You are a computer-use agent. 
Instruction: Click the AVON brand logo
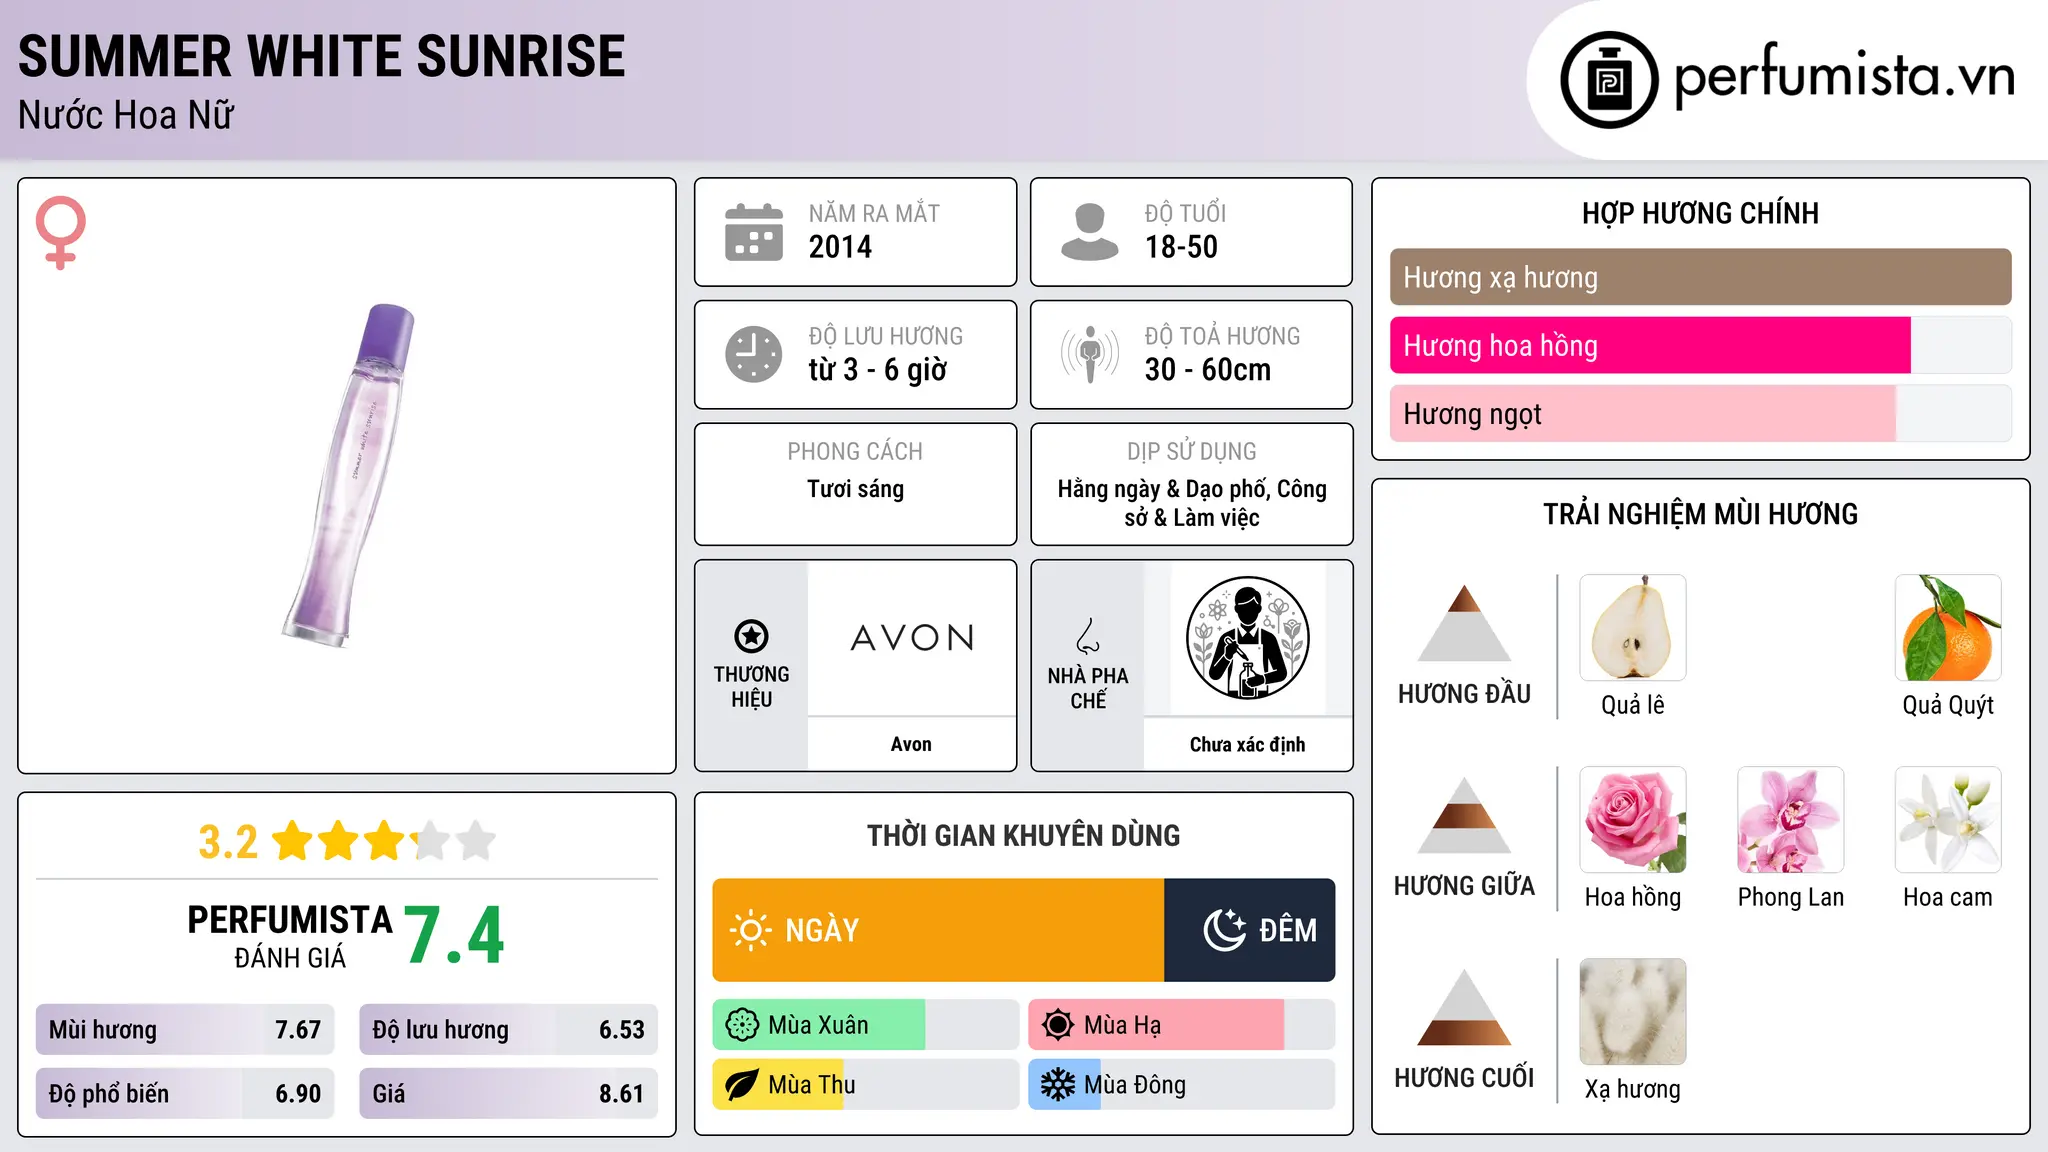point(912,638)
